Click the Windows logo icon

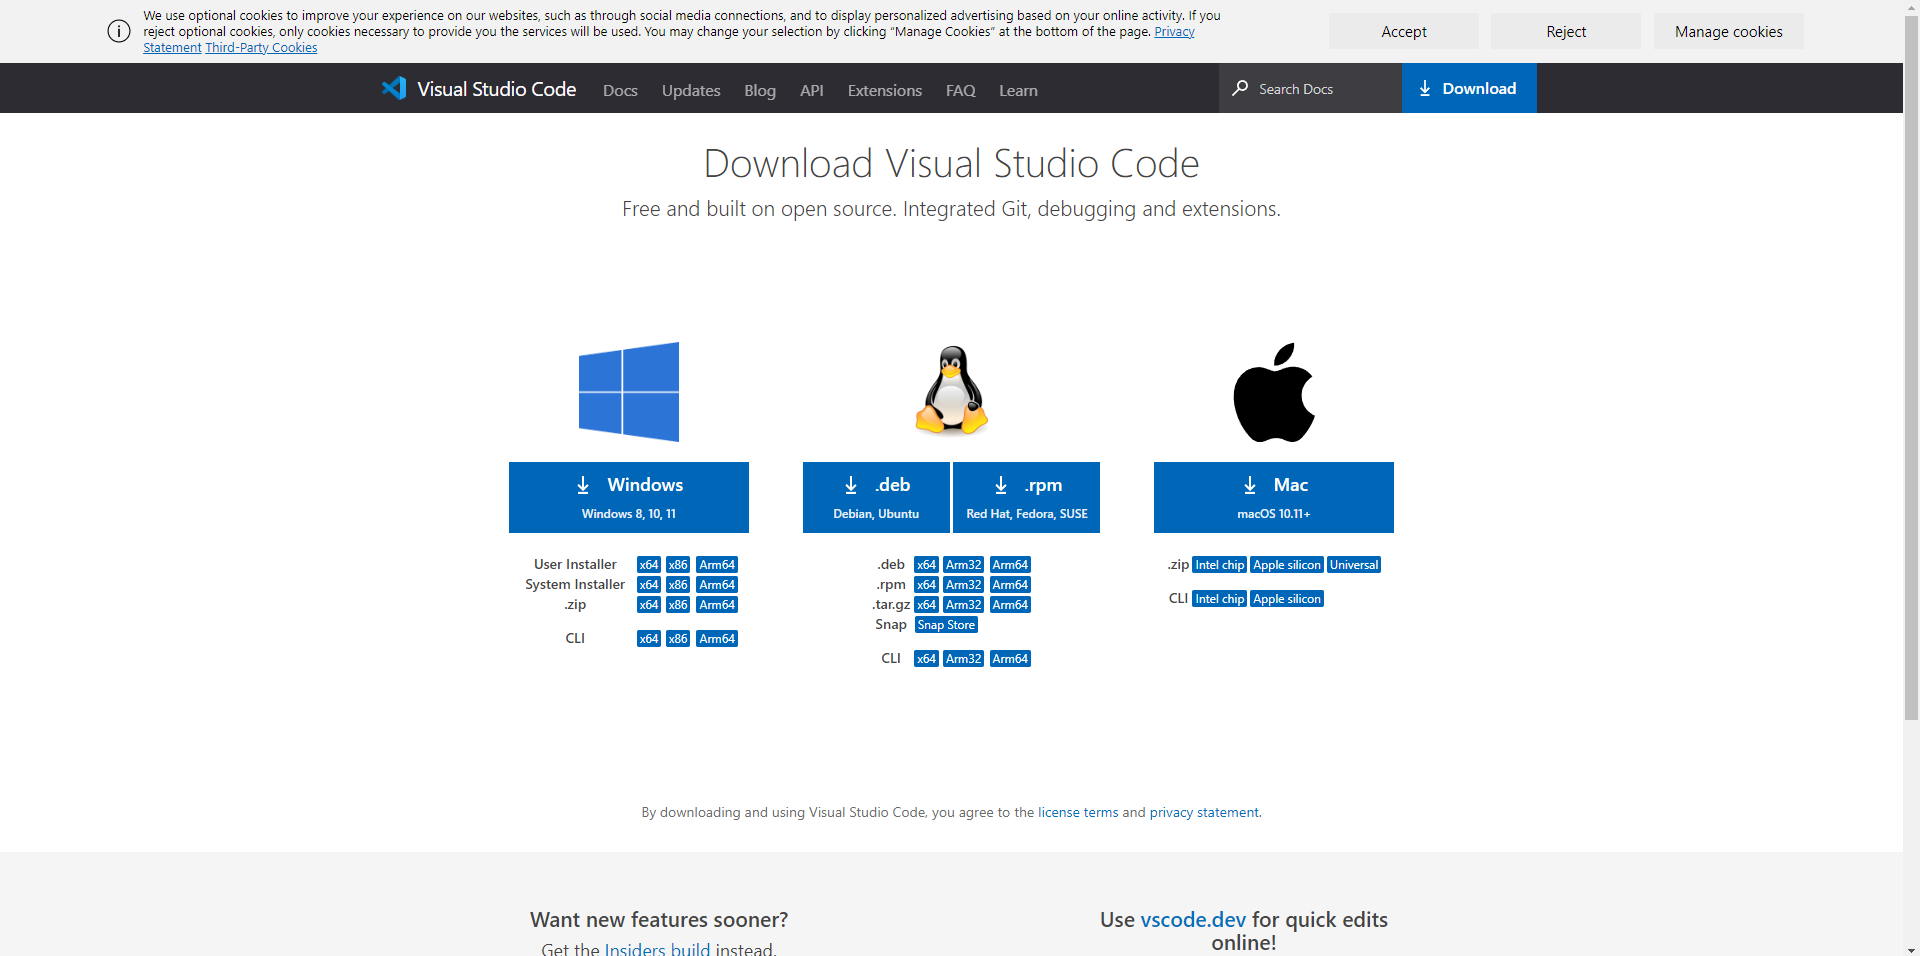point(628,391)
